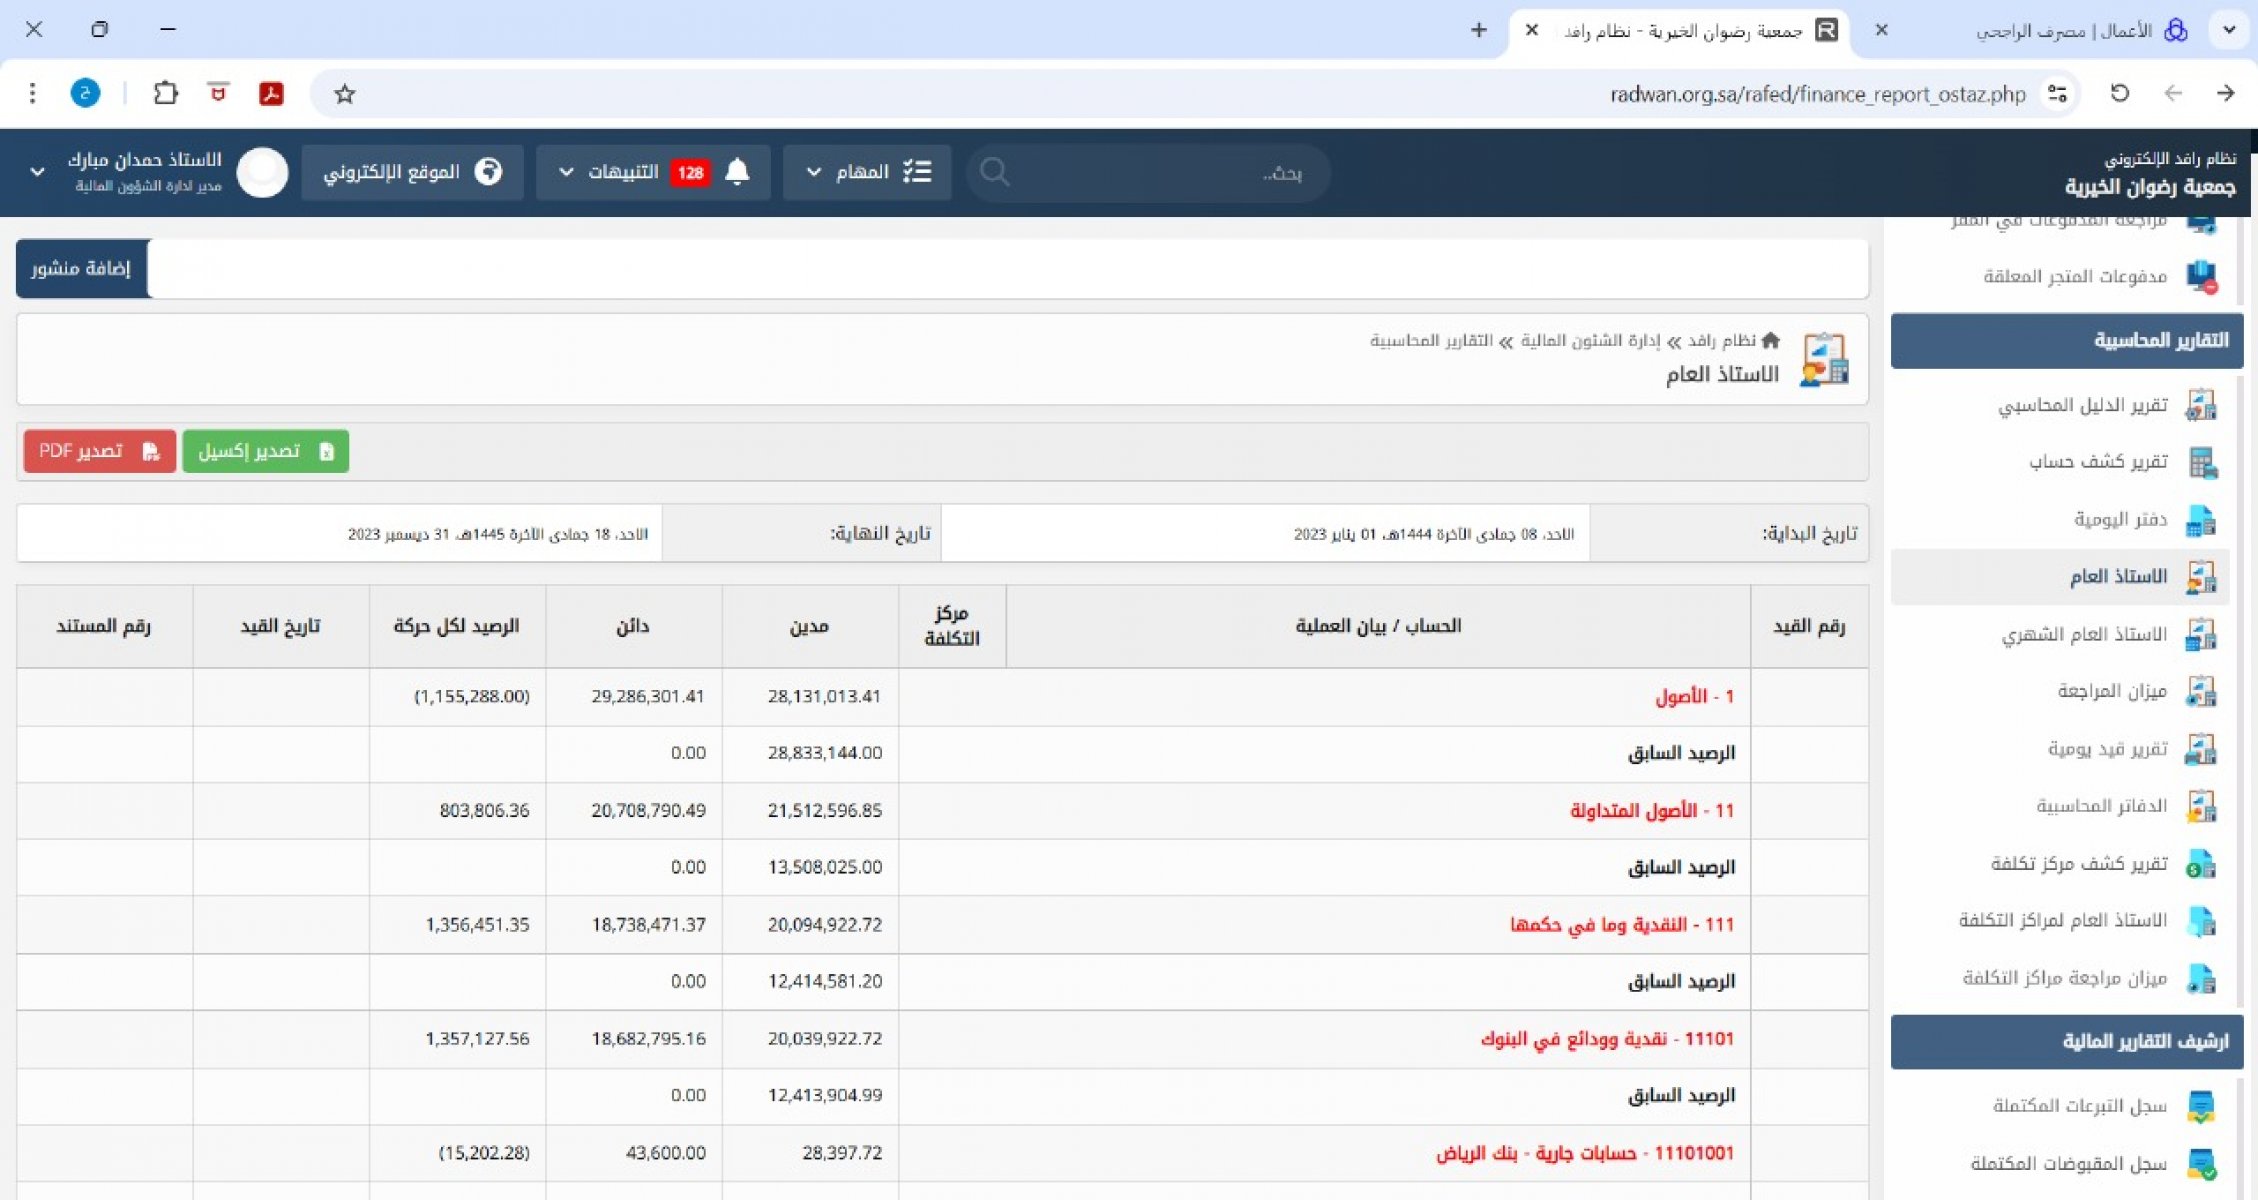Open the cash and equivalents account 111 link
Viewport: 2258px width, 1200px height.
click(x=1621, y=925)
